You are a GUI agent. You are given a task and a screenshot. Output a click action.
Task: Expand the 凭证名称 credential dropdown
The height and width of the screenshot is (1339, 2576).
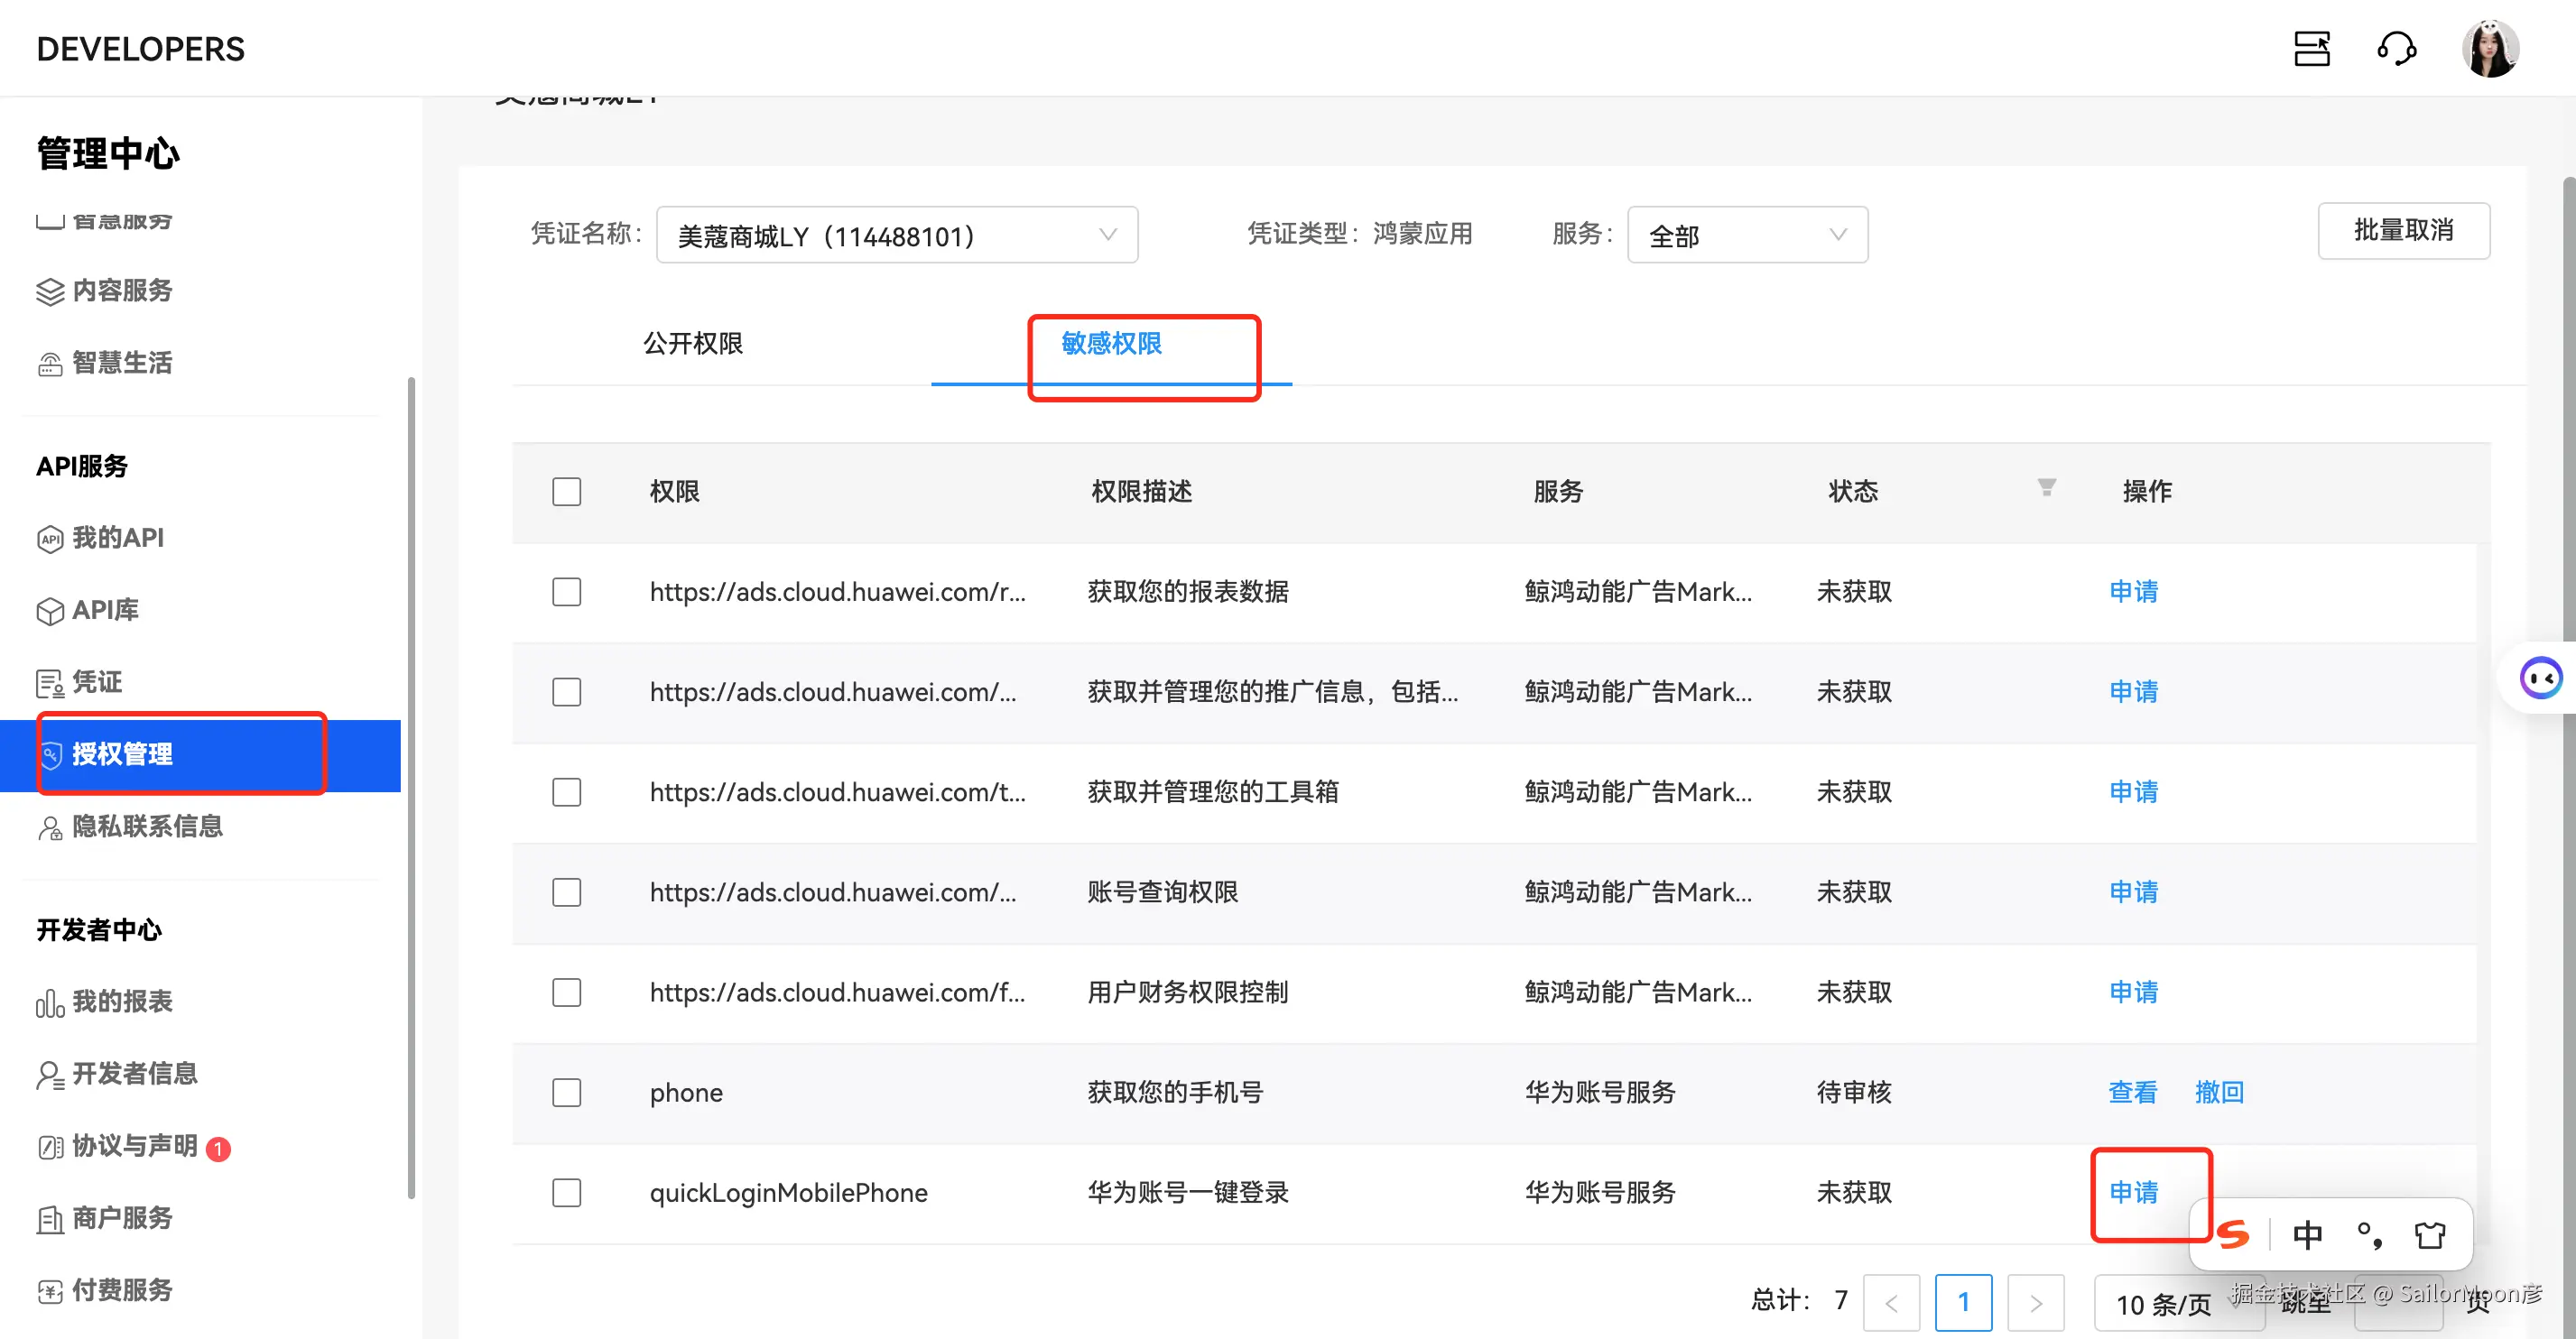click(896, 235)
